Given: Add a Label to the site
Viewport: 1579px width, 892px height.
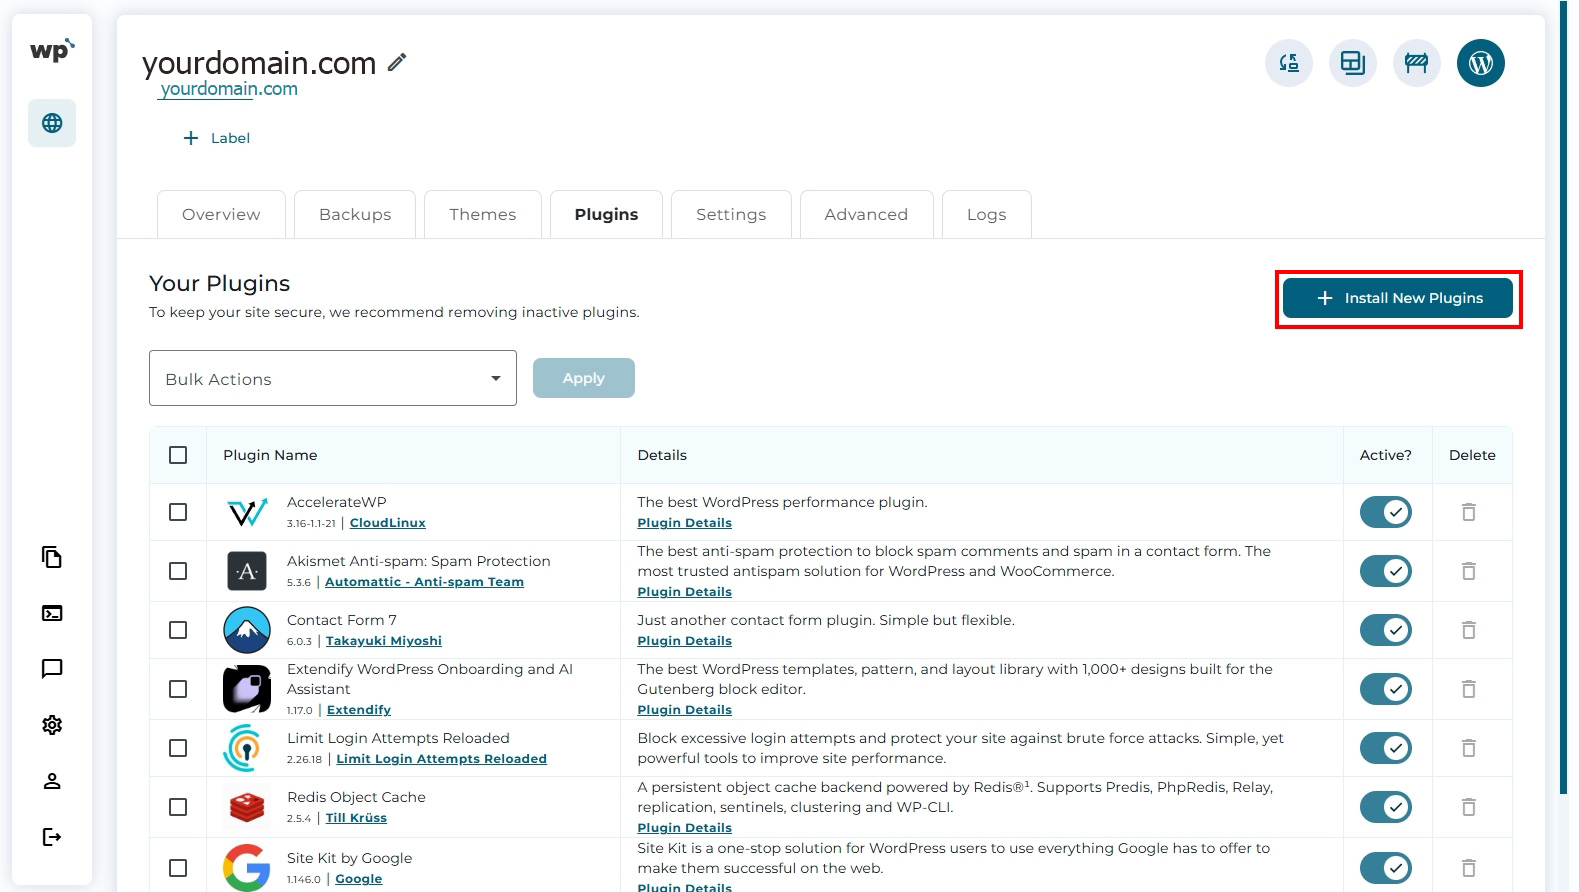Looking at the screenshot, I should (216, 138).
